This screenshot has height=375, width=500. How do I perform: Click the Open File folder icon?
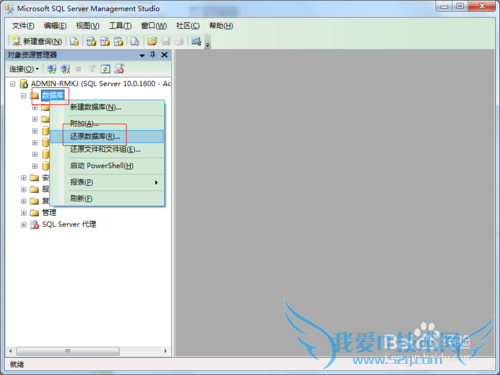[152, 41]
